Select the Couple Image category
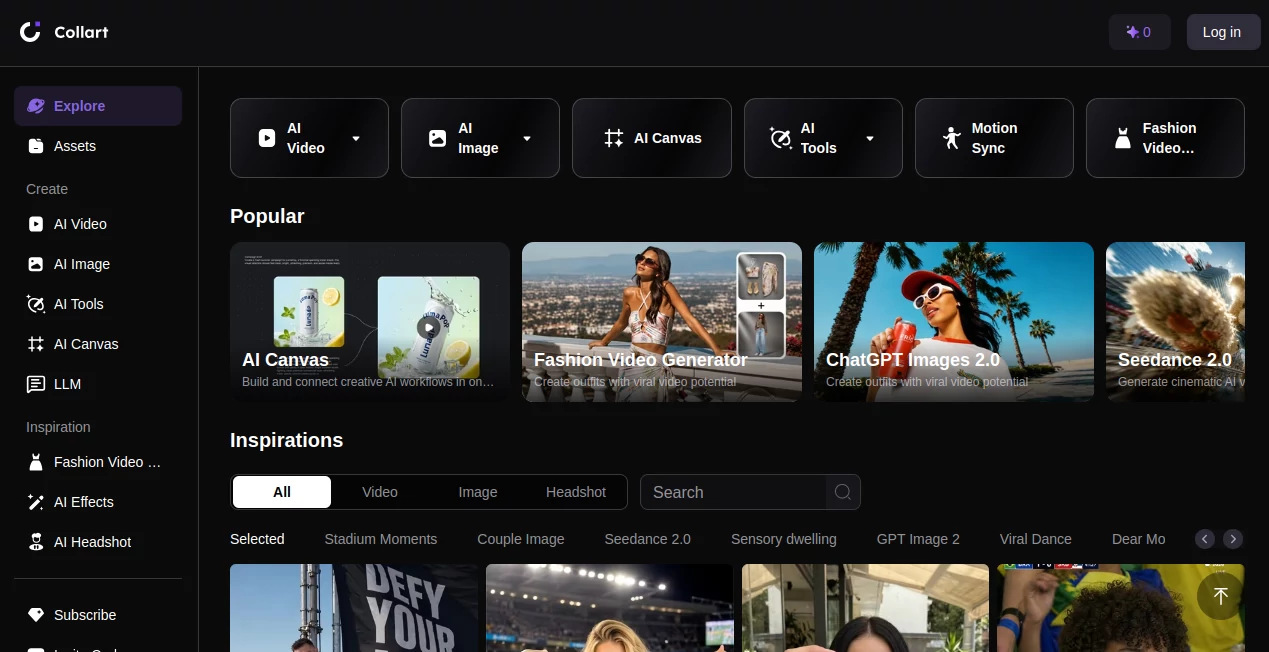1269x652 pixels. (521, 539)
